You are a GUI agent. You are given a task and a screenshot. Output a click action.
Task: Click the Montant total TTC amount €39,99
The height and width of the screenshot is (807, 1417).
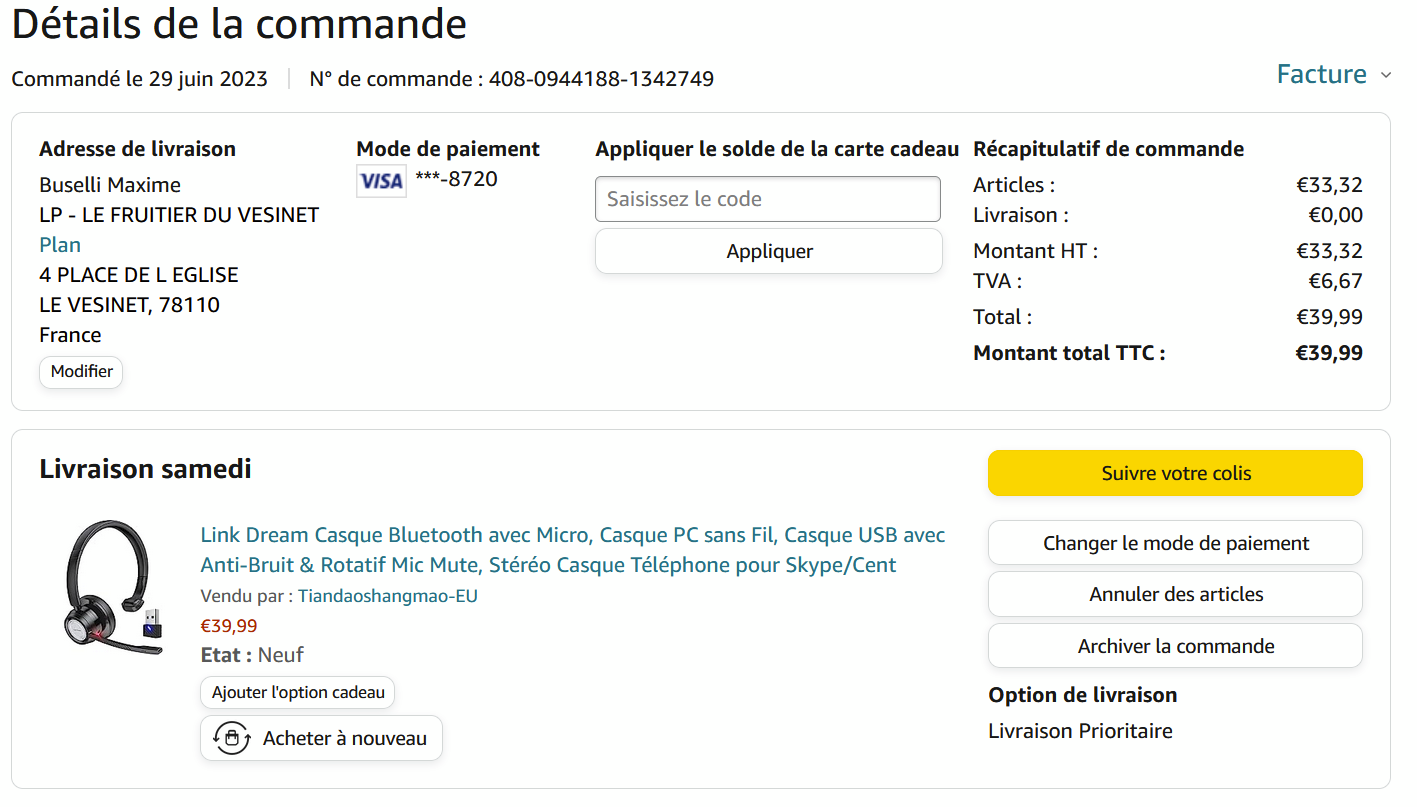(1329, 353)
